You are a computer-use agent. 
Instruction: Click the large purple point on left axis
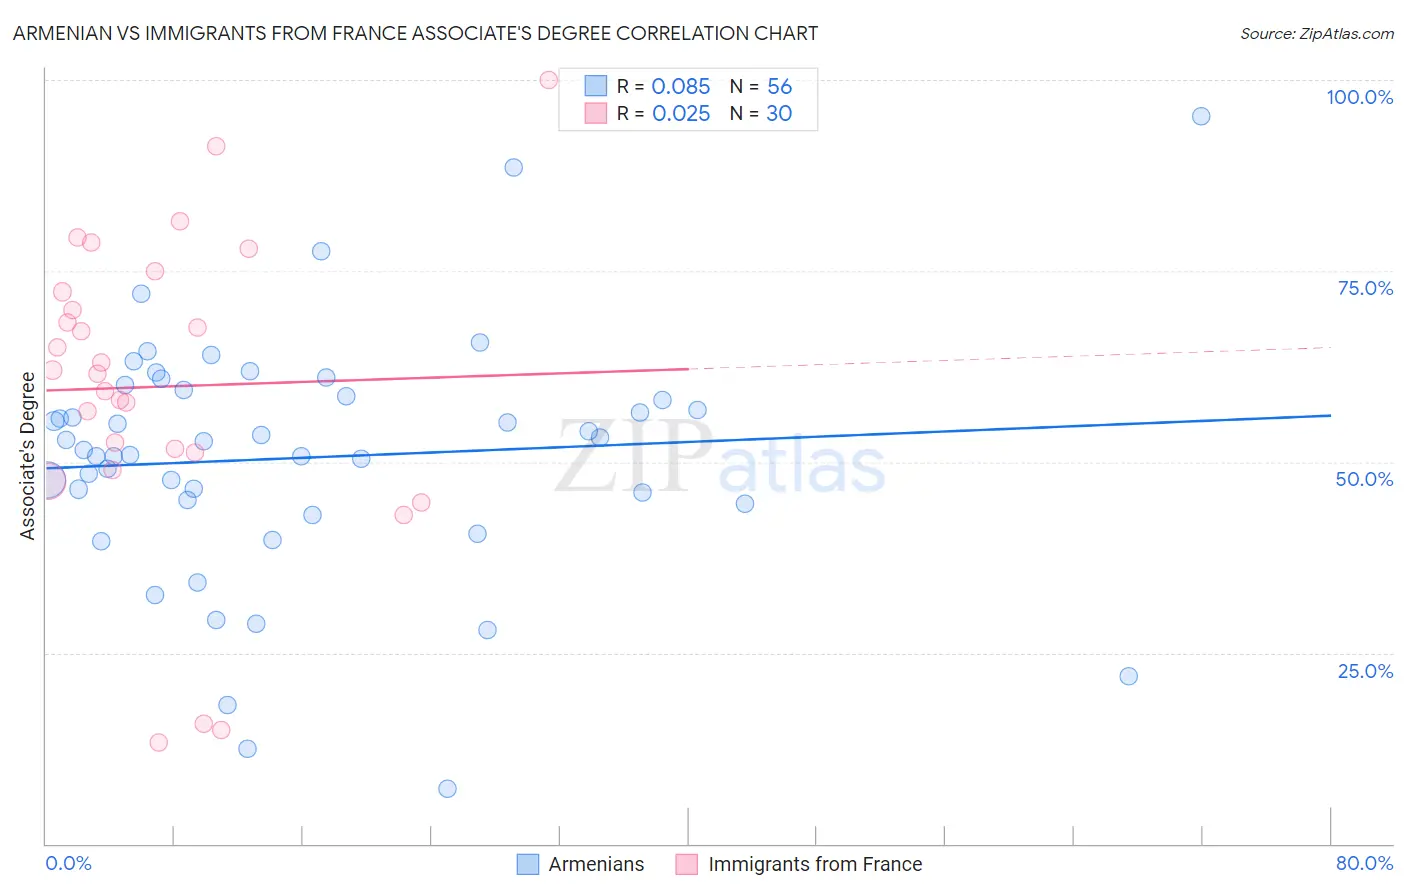click(48, 481)
